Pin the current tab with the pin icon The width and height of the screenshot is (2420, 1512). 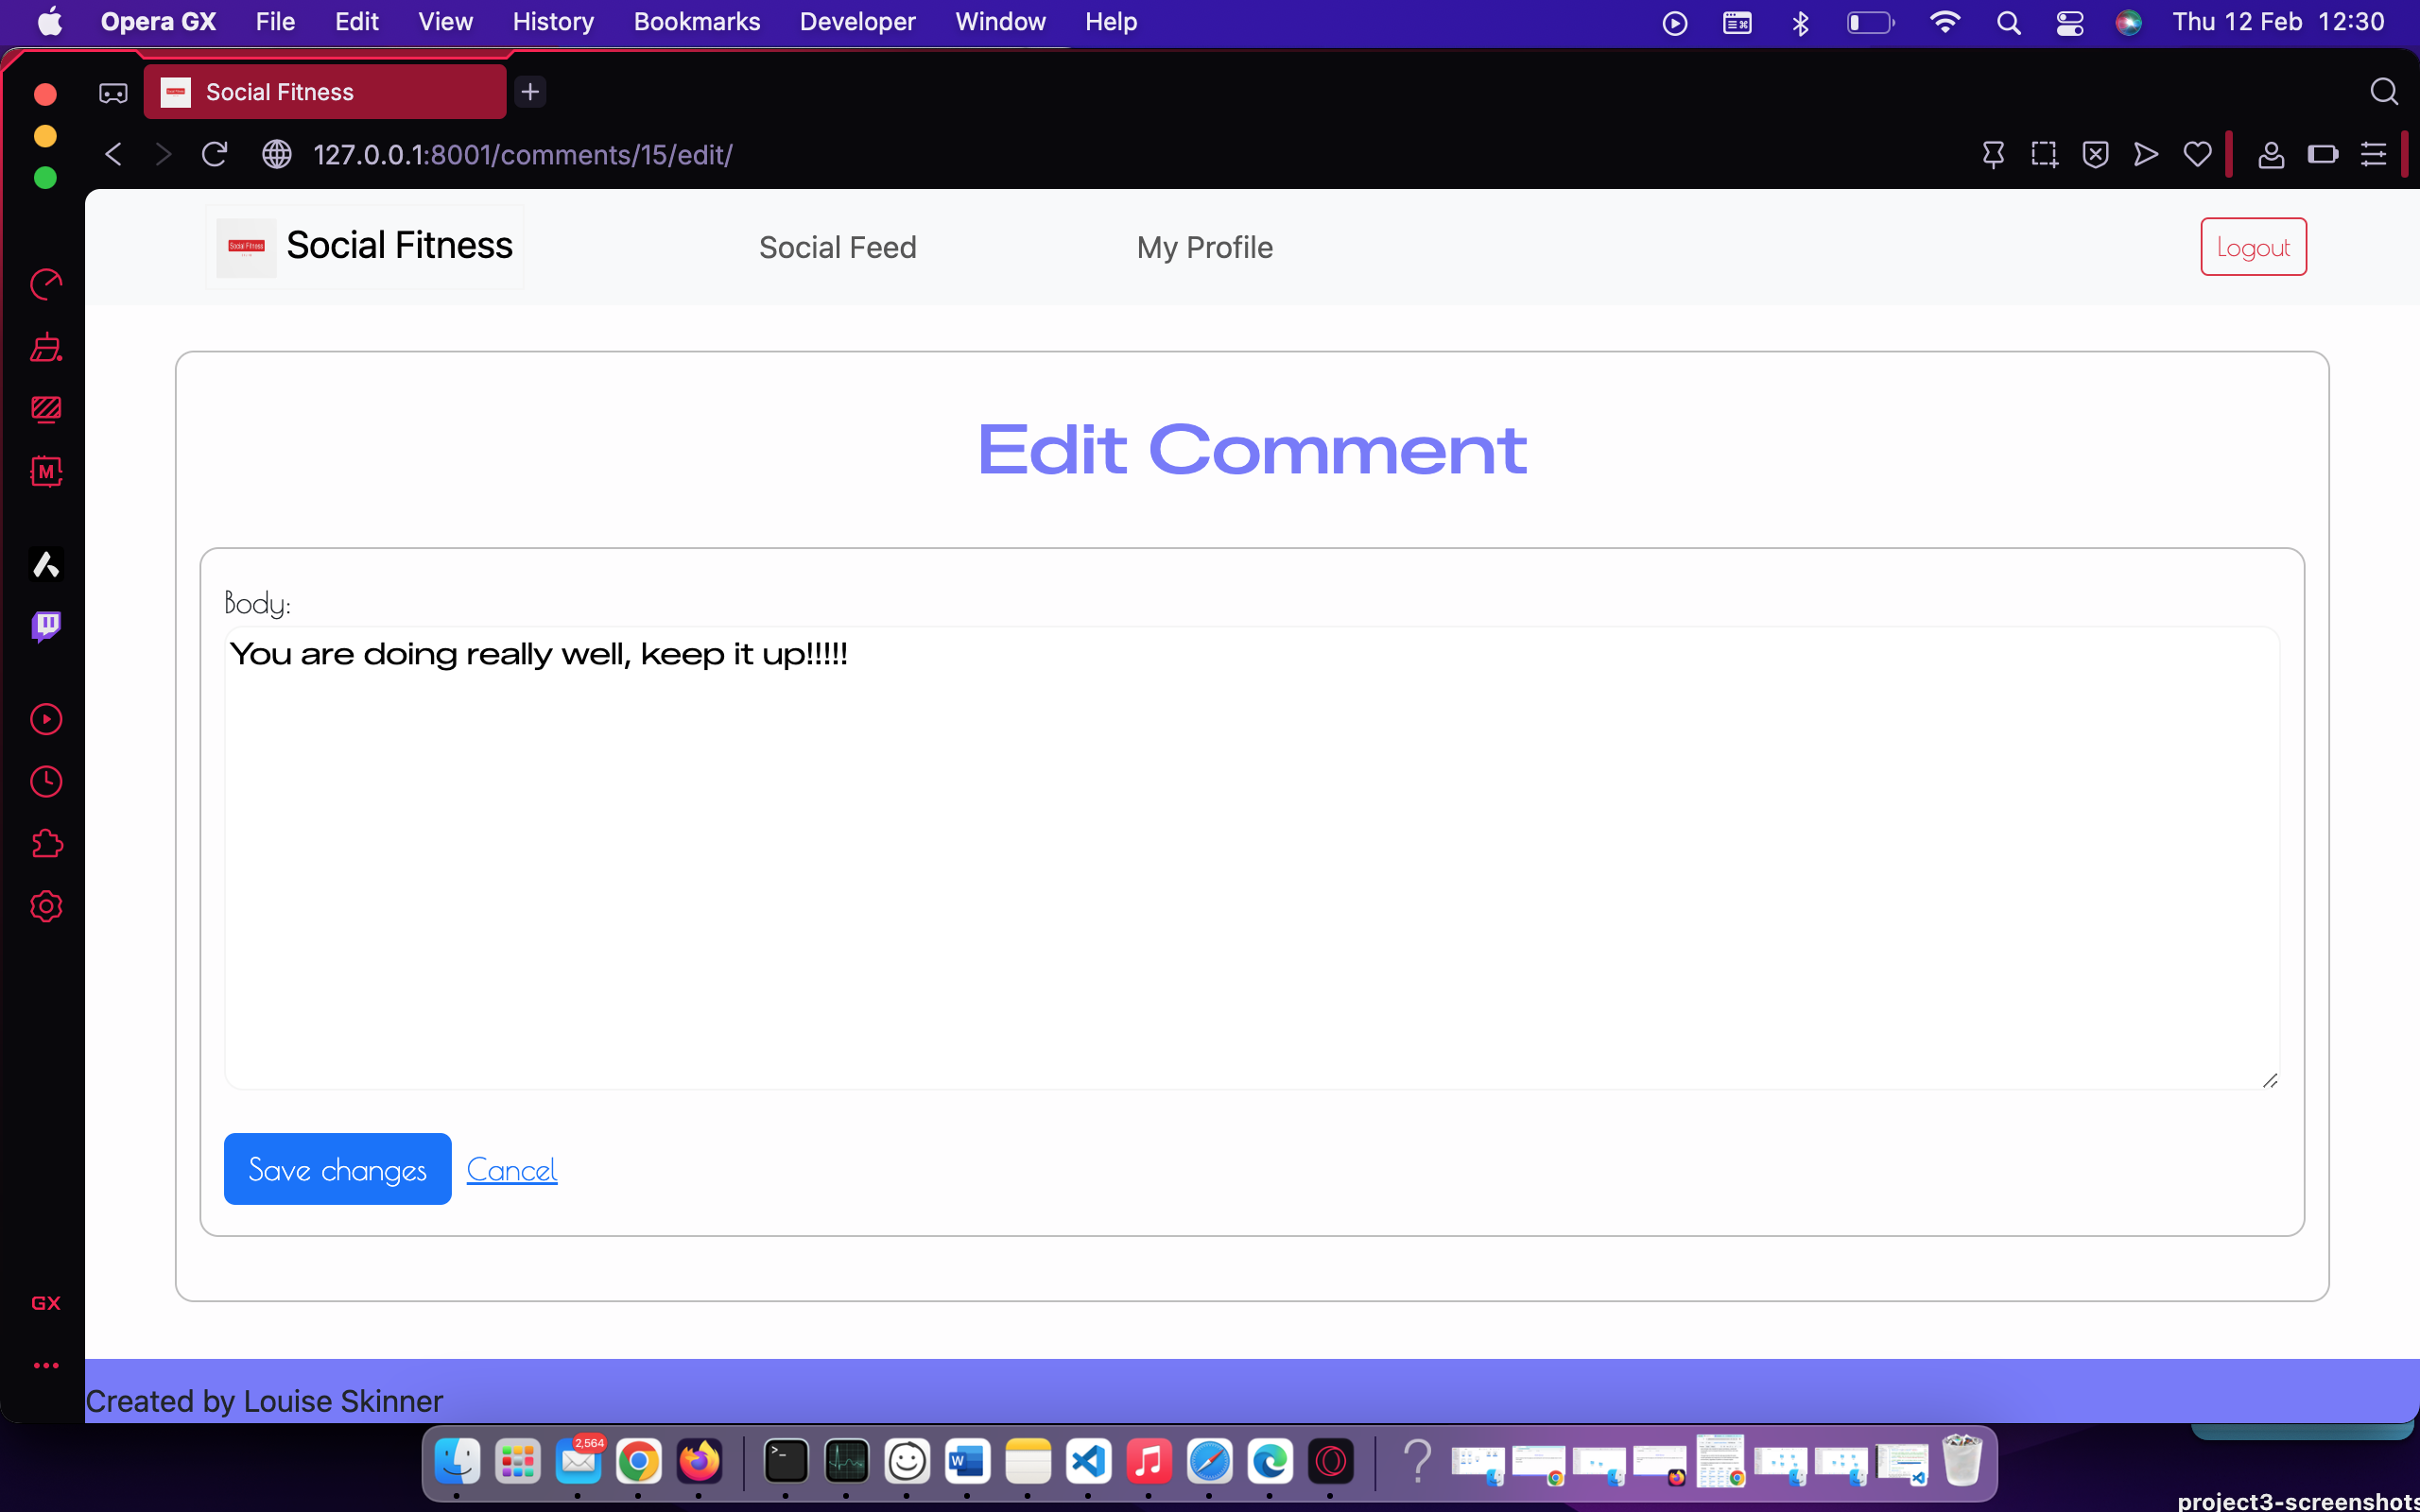pyautogui.click(x=1993, y=154)
